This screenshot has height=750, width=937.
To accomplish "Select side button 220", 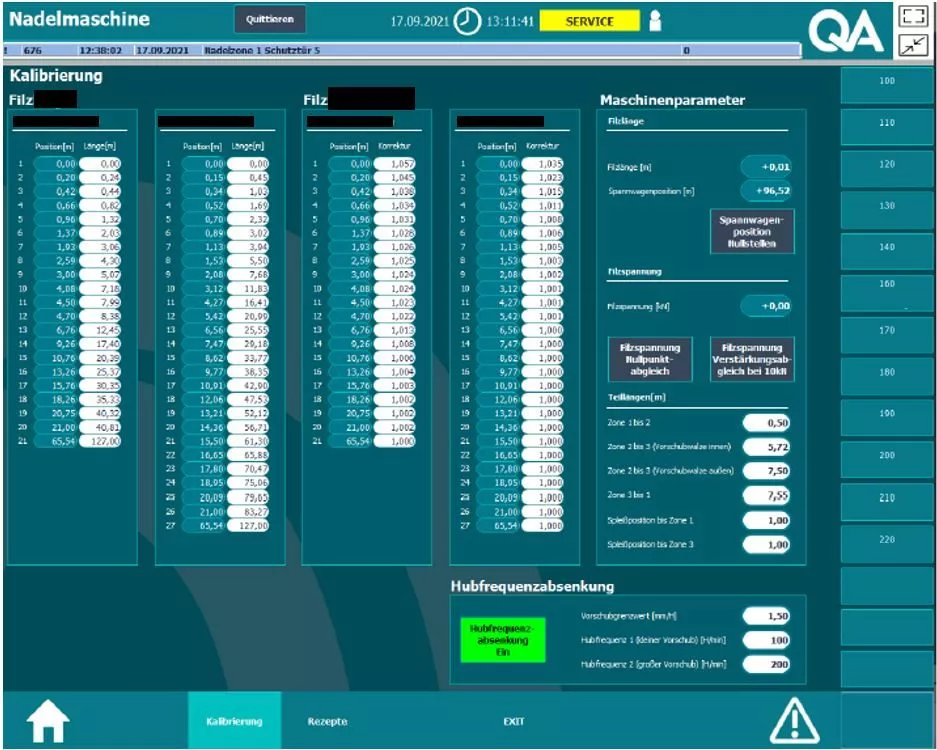I will tap(887, 543).
